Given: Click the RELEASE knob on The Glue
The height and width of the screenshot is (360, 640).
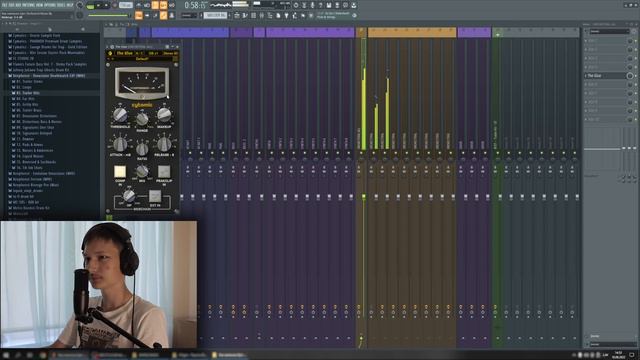Looking at the screenshot, I should click(x=164, y=144).
